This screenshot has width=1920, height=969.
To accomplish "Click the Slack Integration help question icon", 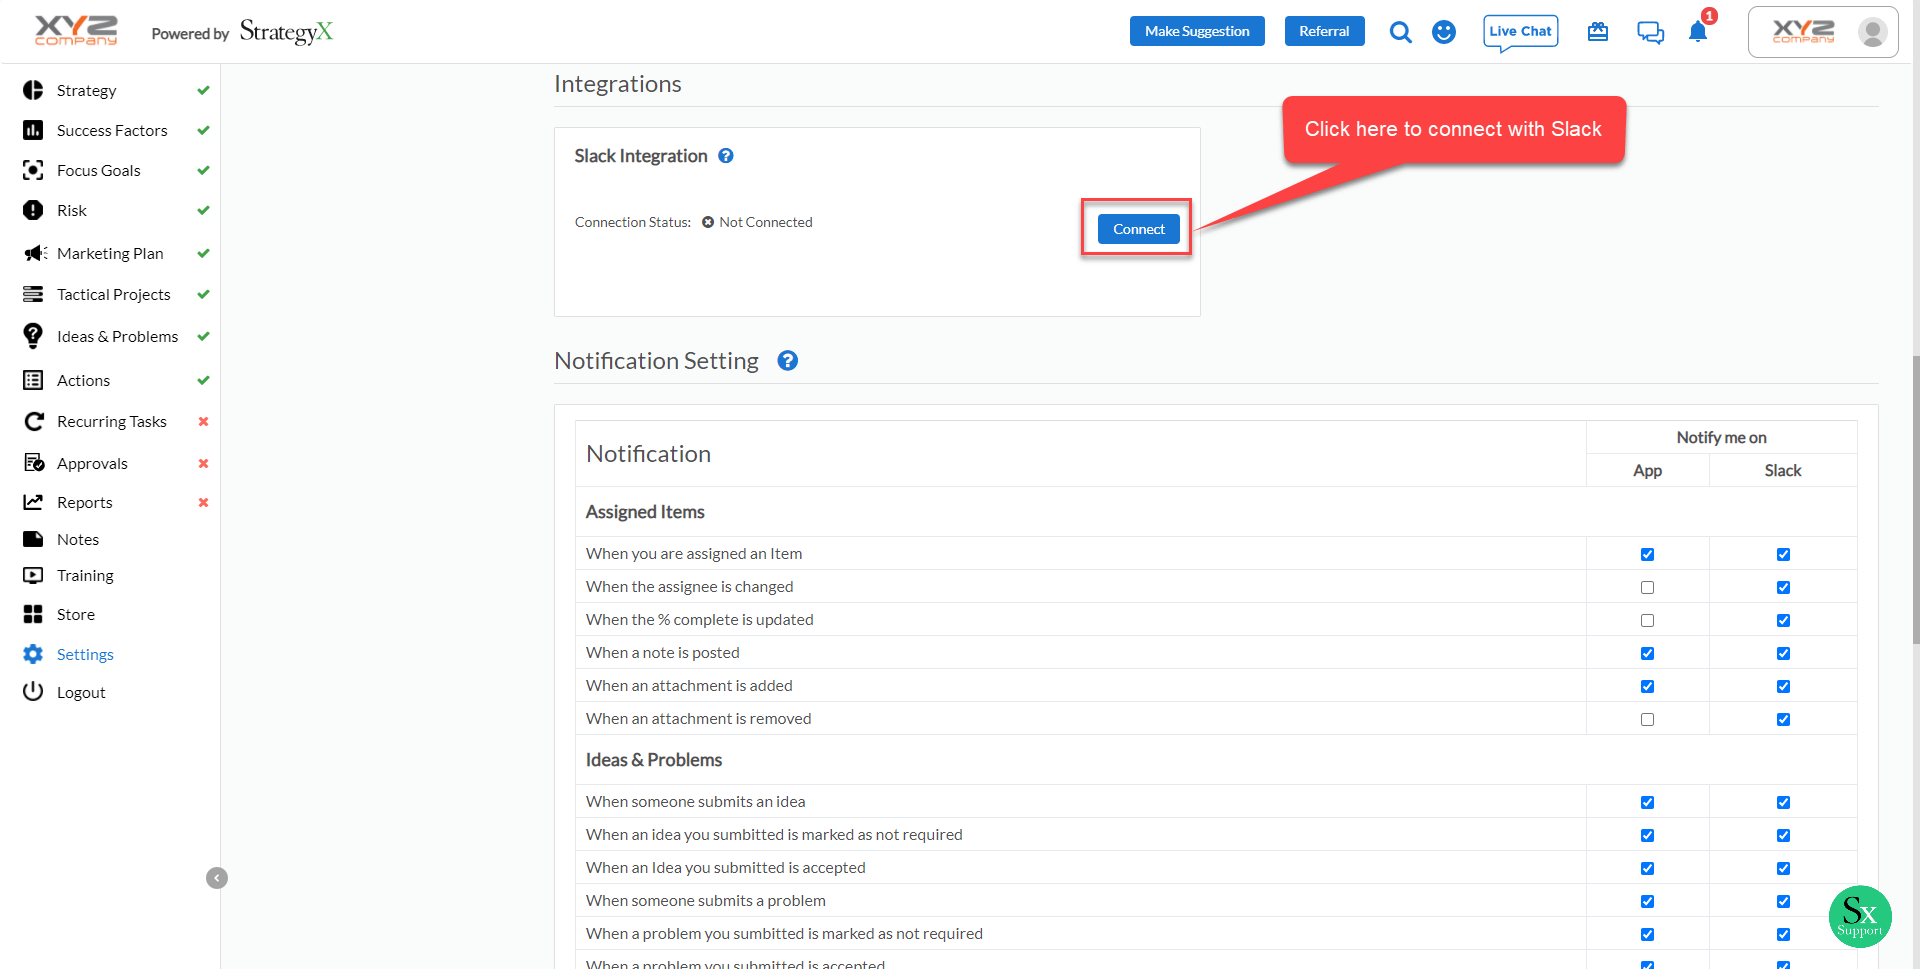I will [x=726, y=156].
